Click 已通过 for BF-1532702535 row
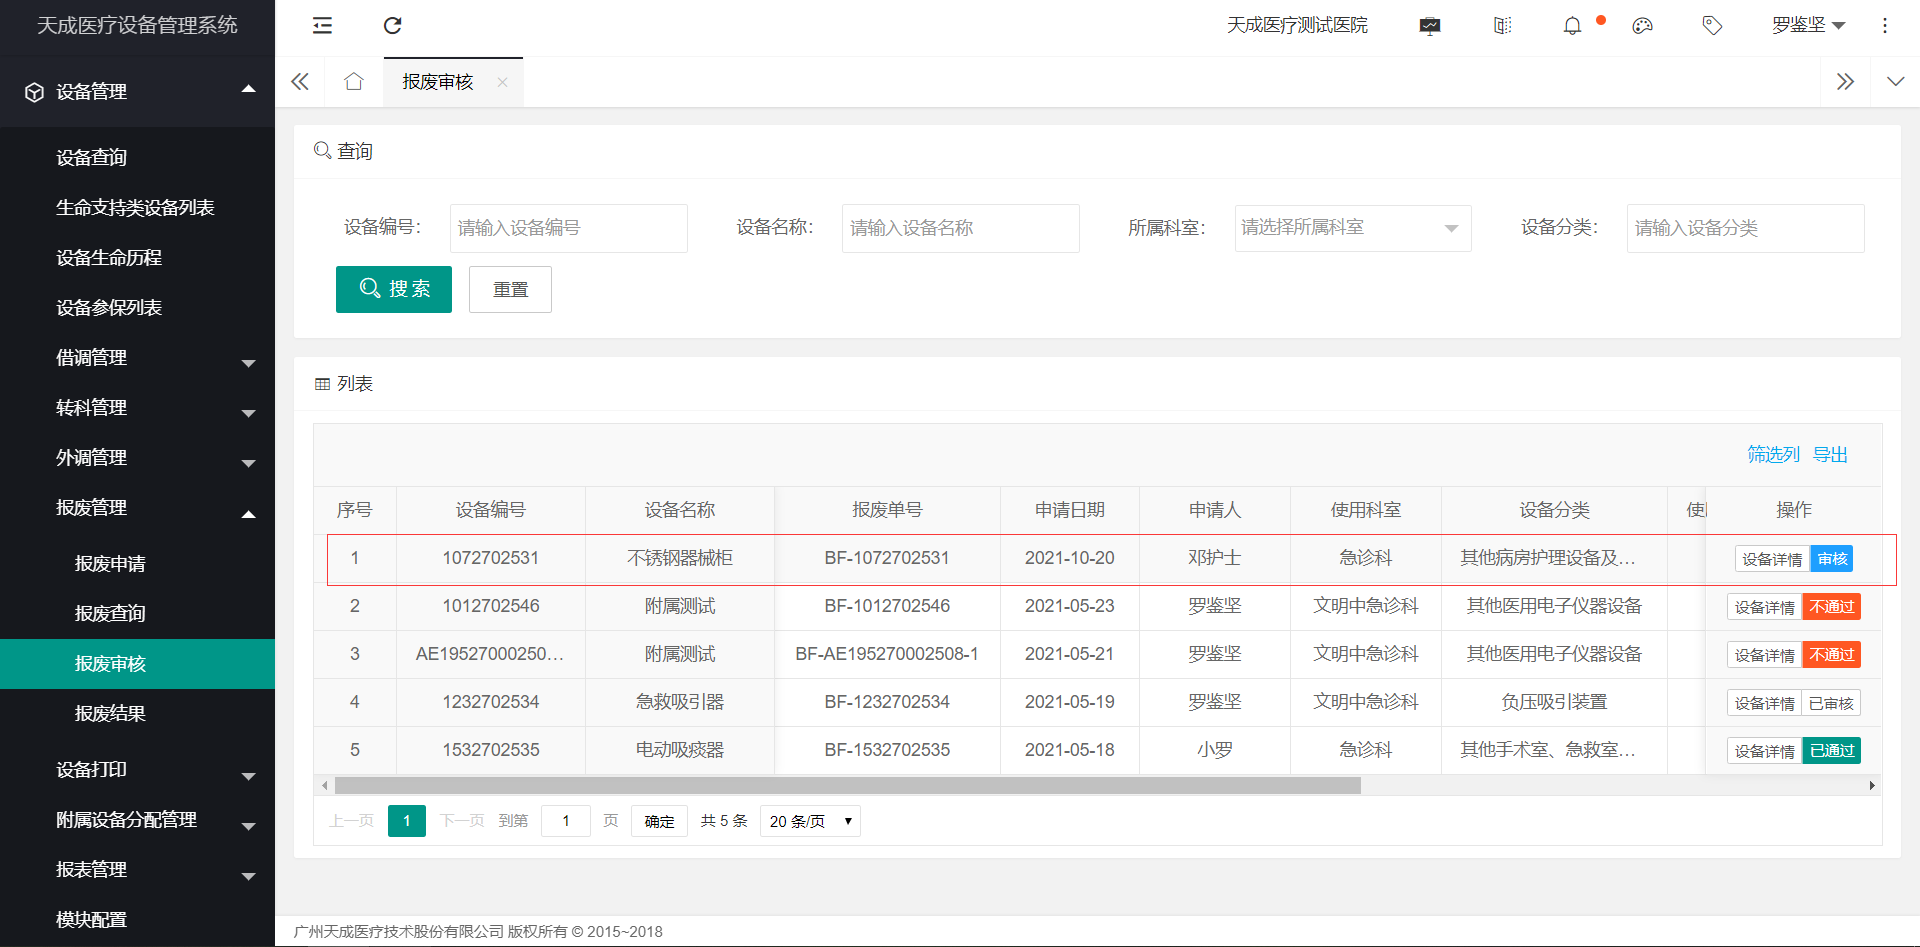This screenshot has height=947, width=1920. 1832,751
